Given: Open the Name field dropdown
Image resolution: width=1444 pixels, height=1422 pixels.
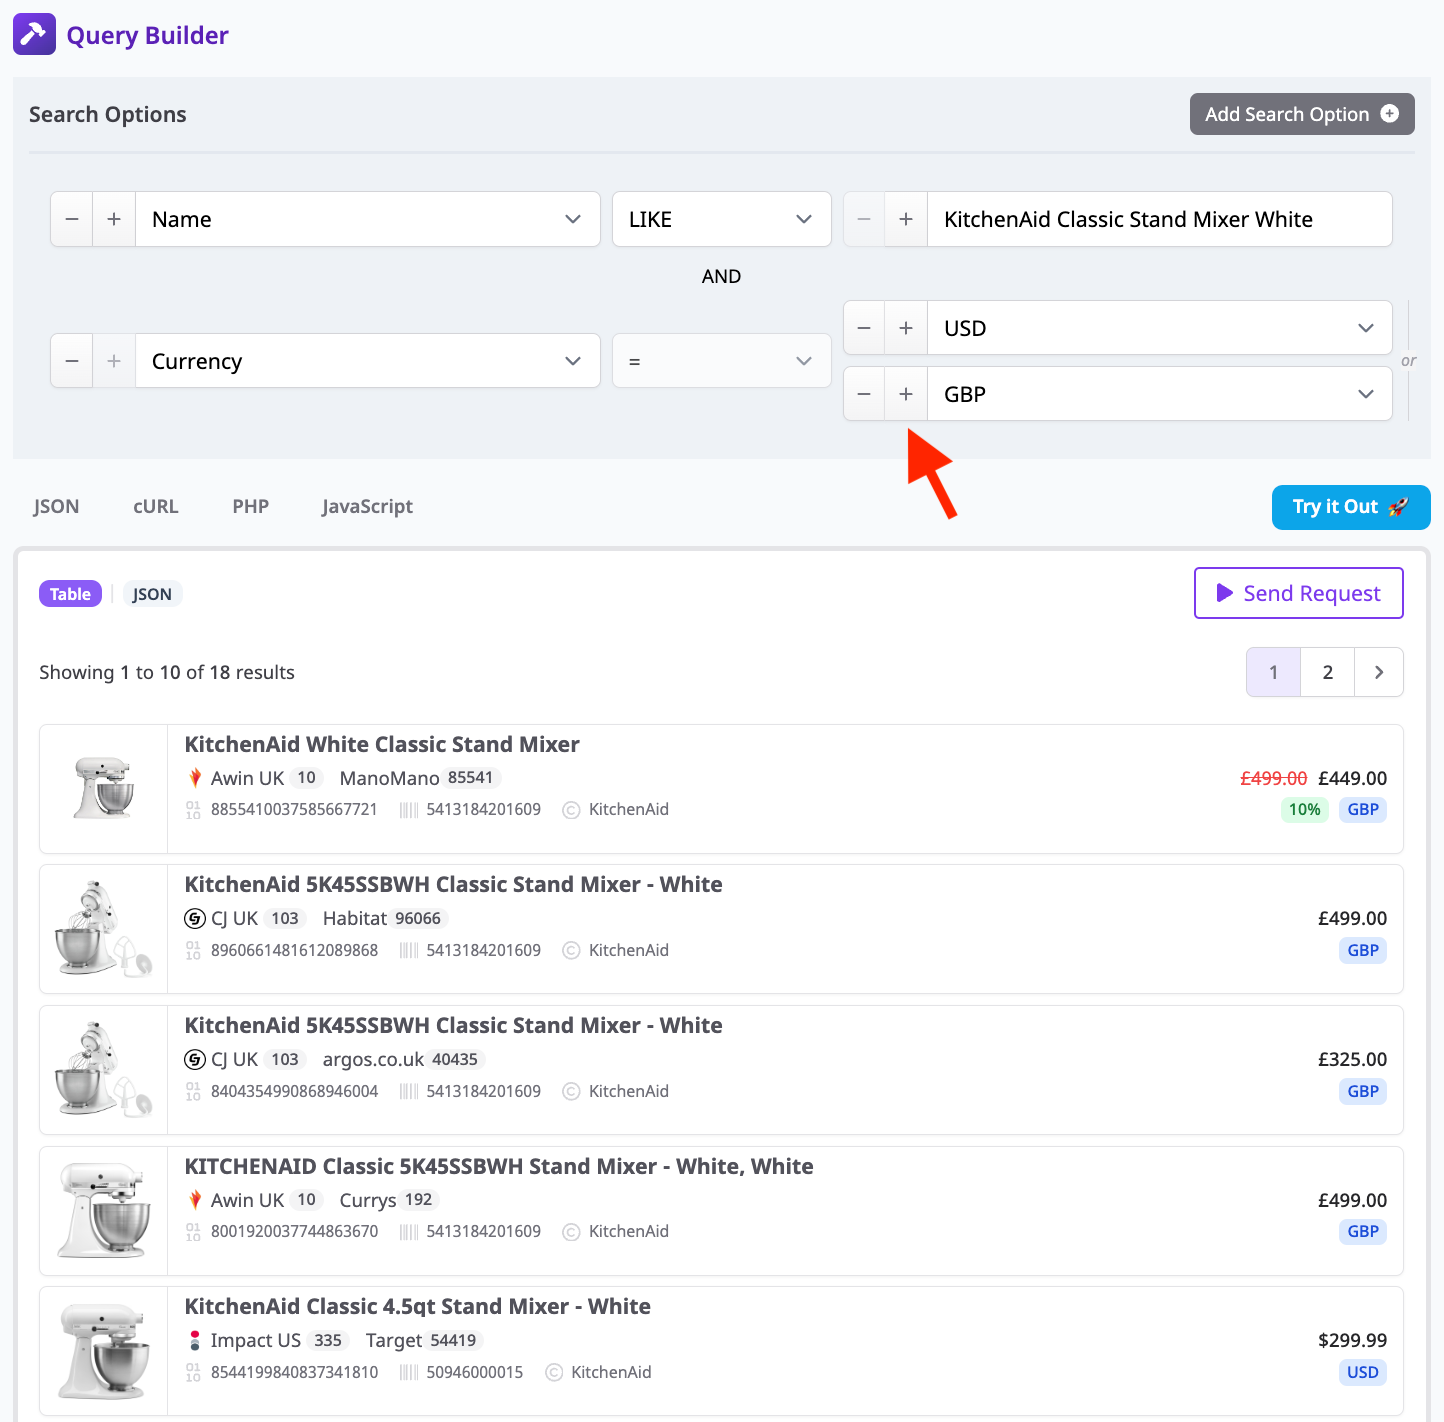Looking at the screenshot, I should 368,219.
